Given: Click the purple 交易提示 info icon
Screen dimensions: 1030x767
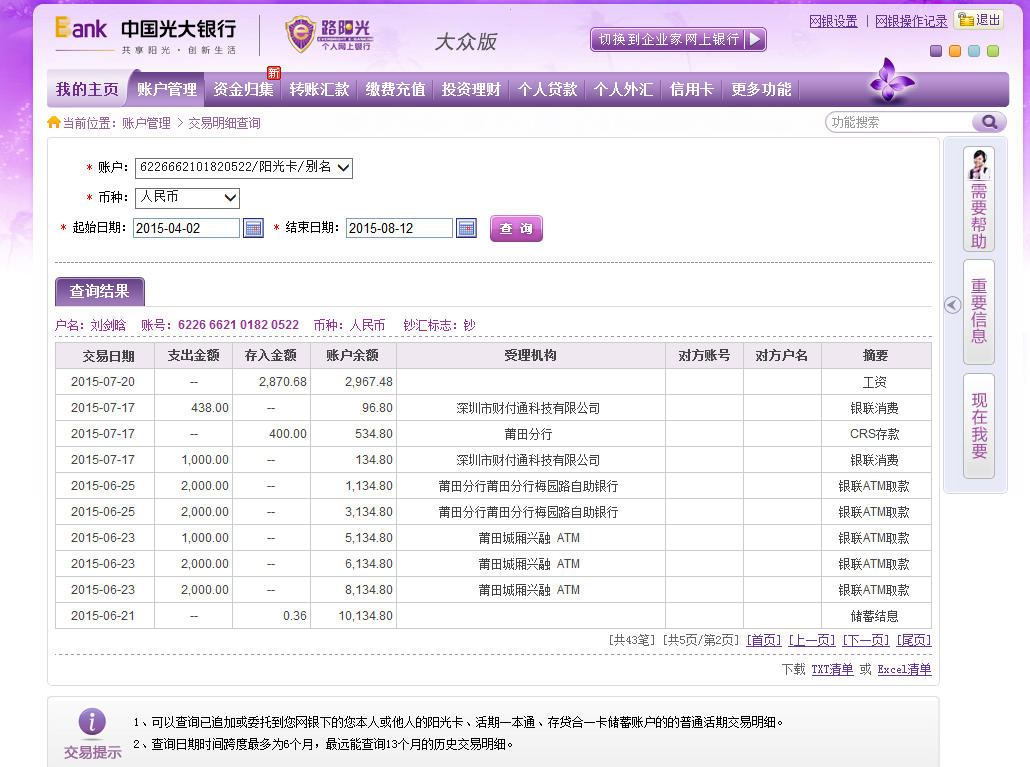Looking at the screenshot, I should pyautogui.click(x=92, y=722).
